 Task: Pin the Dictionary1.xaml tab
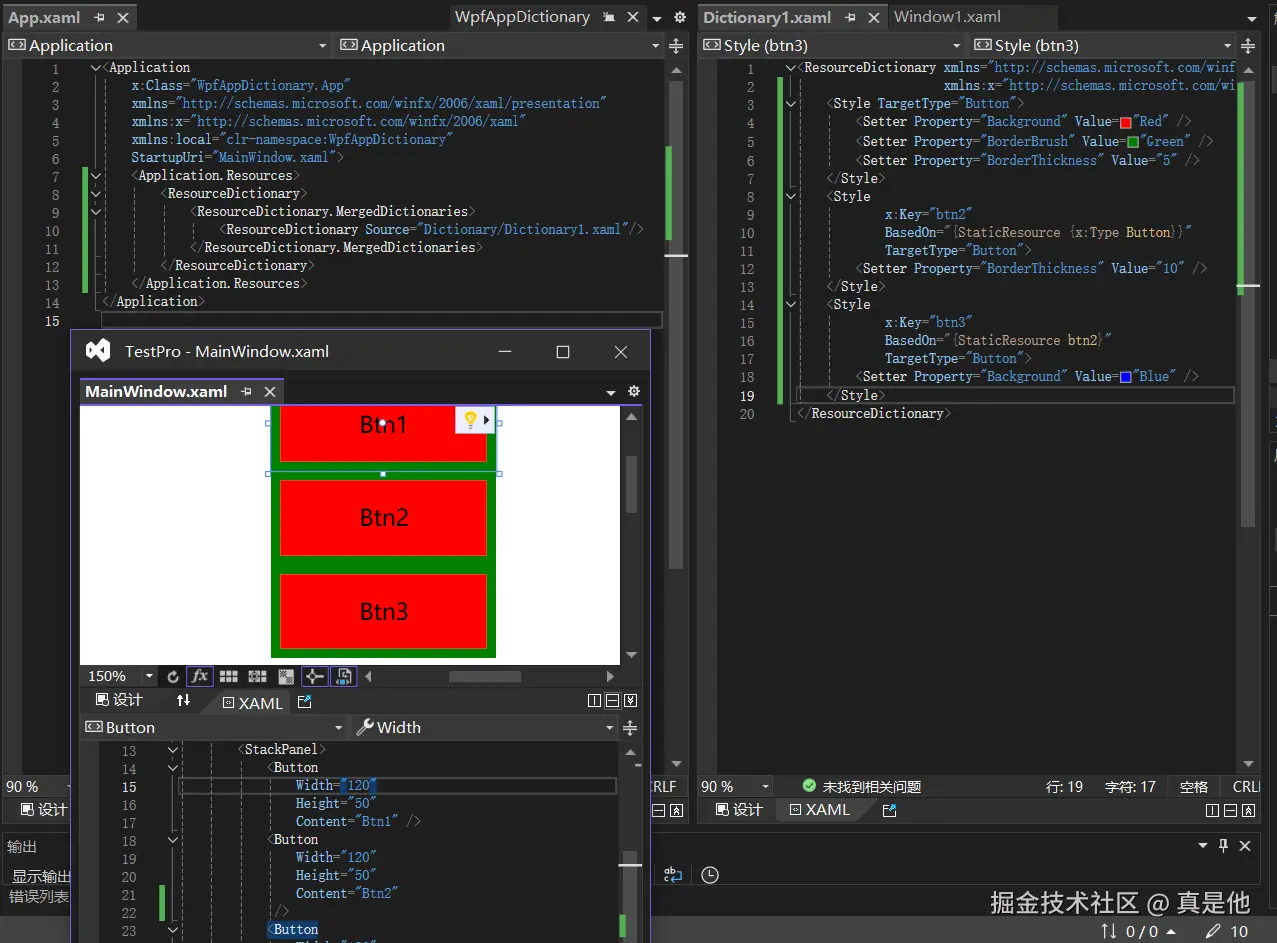850,18
